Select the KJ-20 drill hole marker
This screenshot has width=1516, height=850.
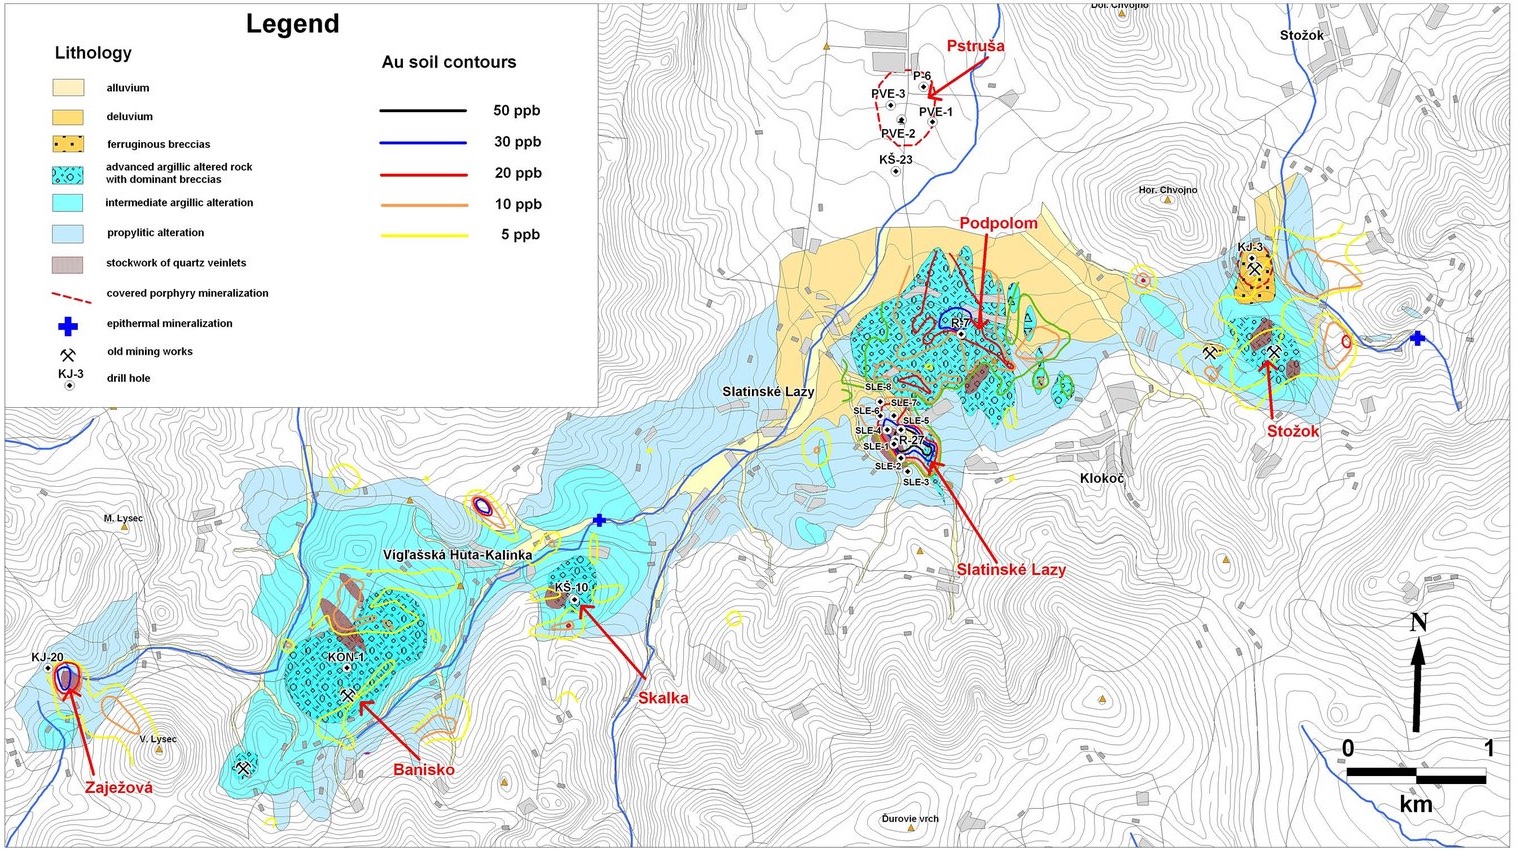click(x=48, y=669)
